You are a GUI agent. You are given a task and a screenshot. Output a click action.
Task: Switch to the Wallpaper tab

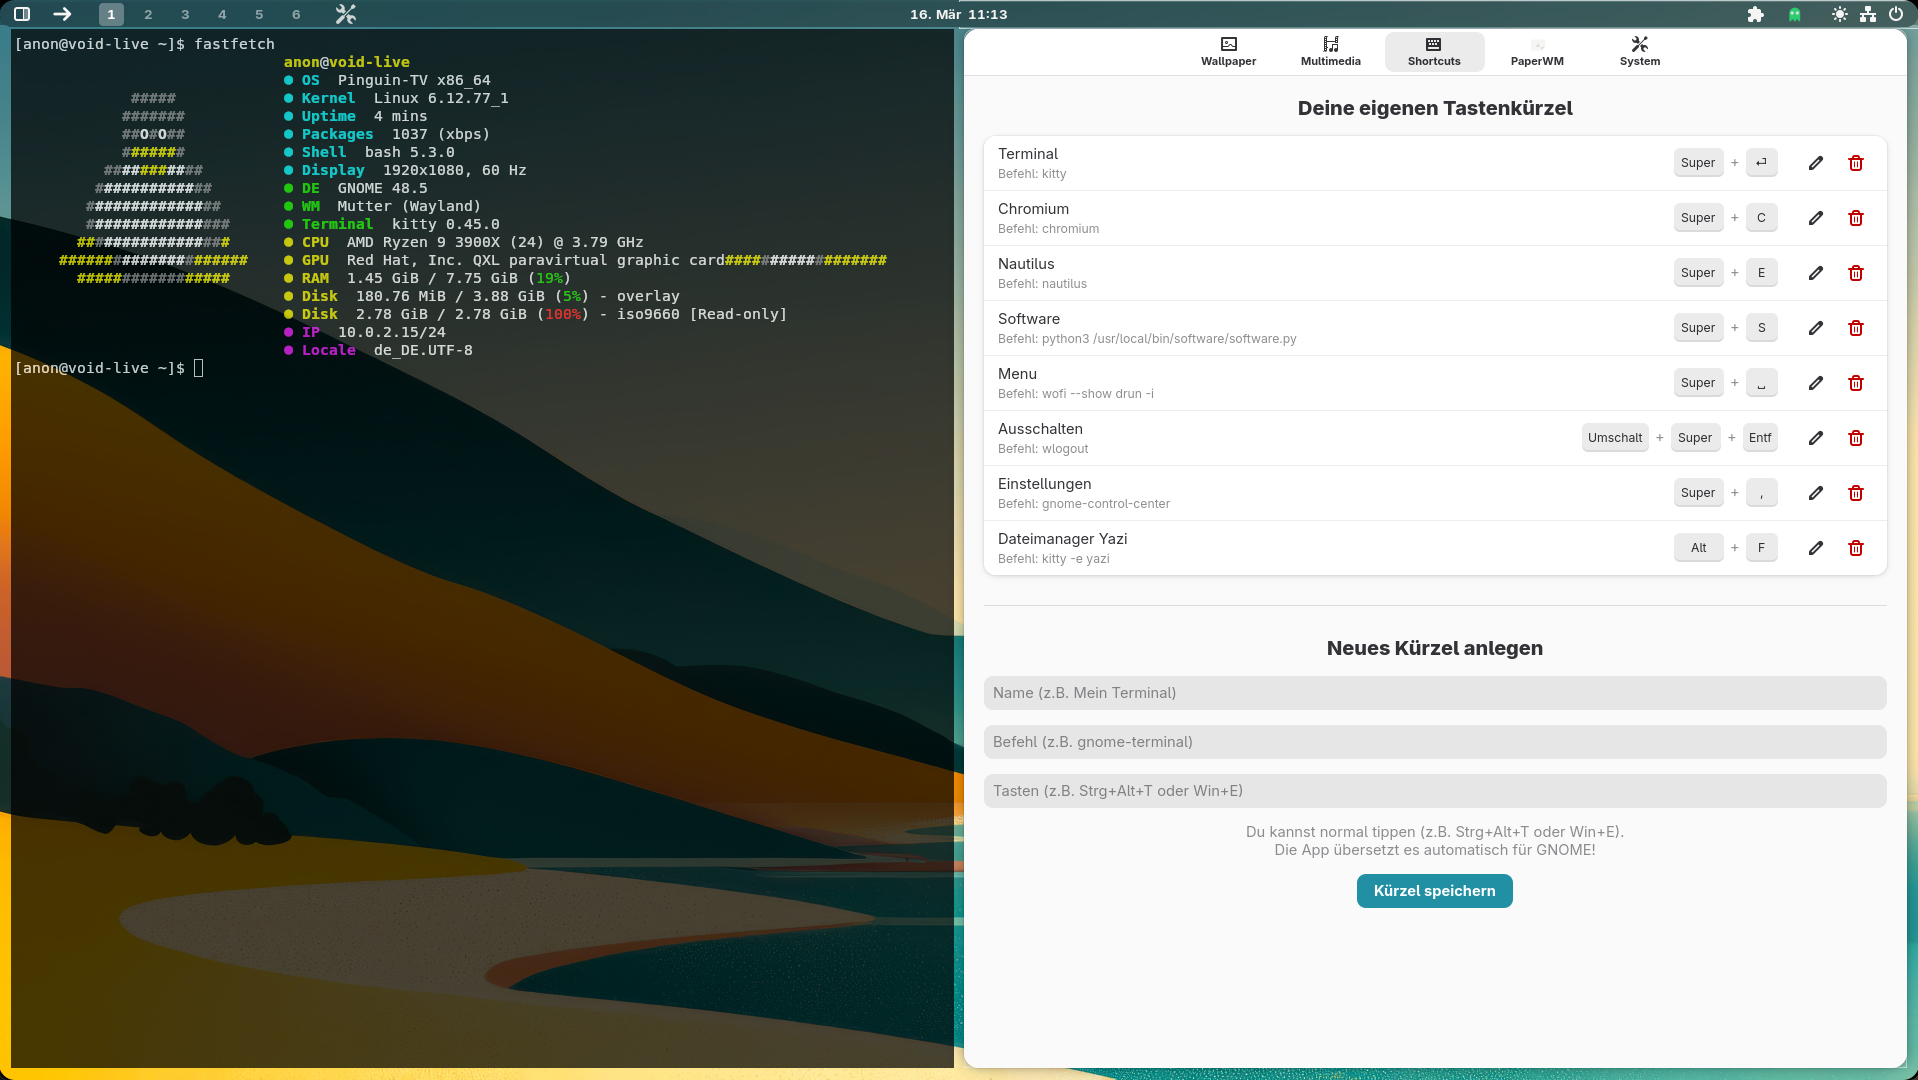point(1228,51)
